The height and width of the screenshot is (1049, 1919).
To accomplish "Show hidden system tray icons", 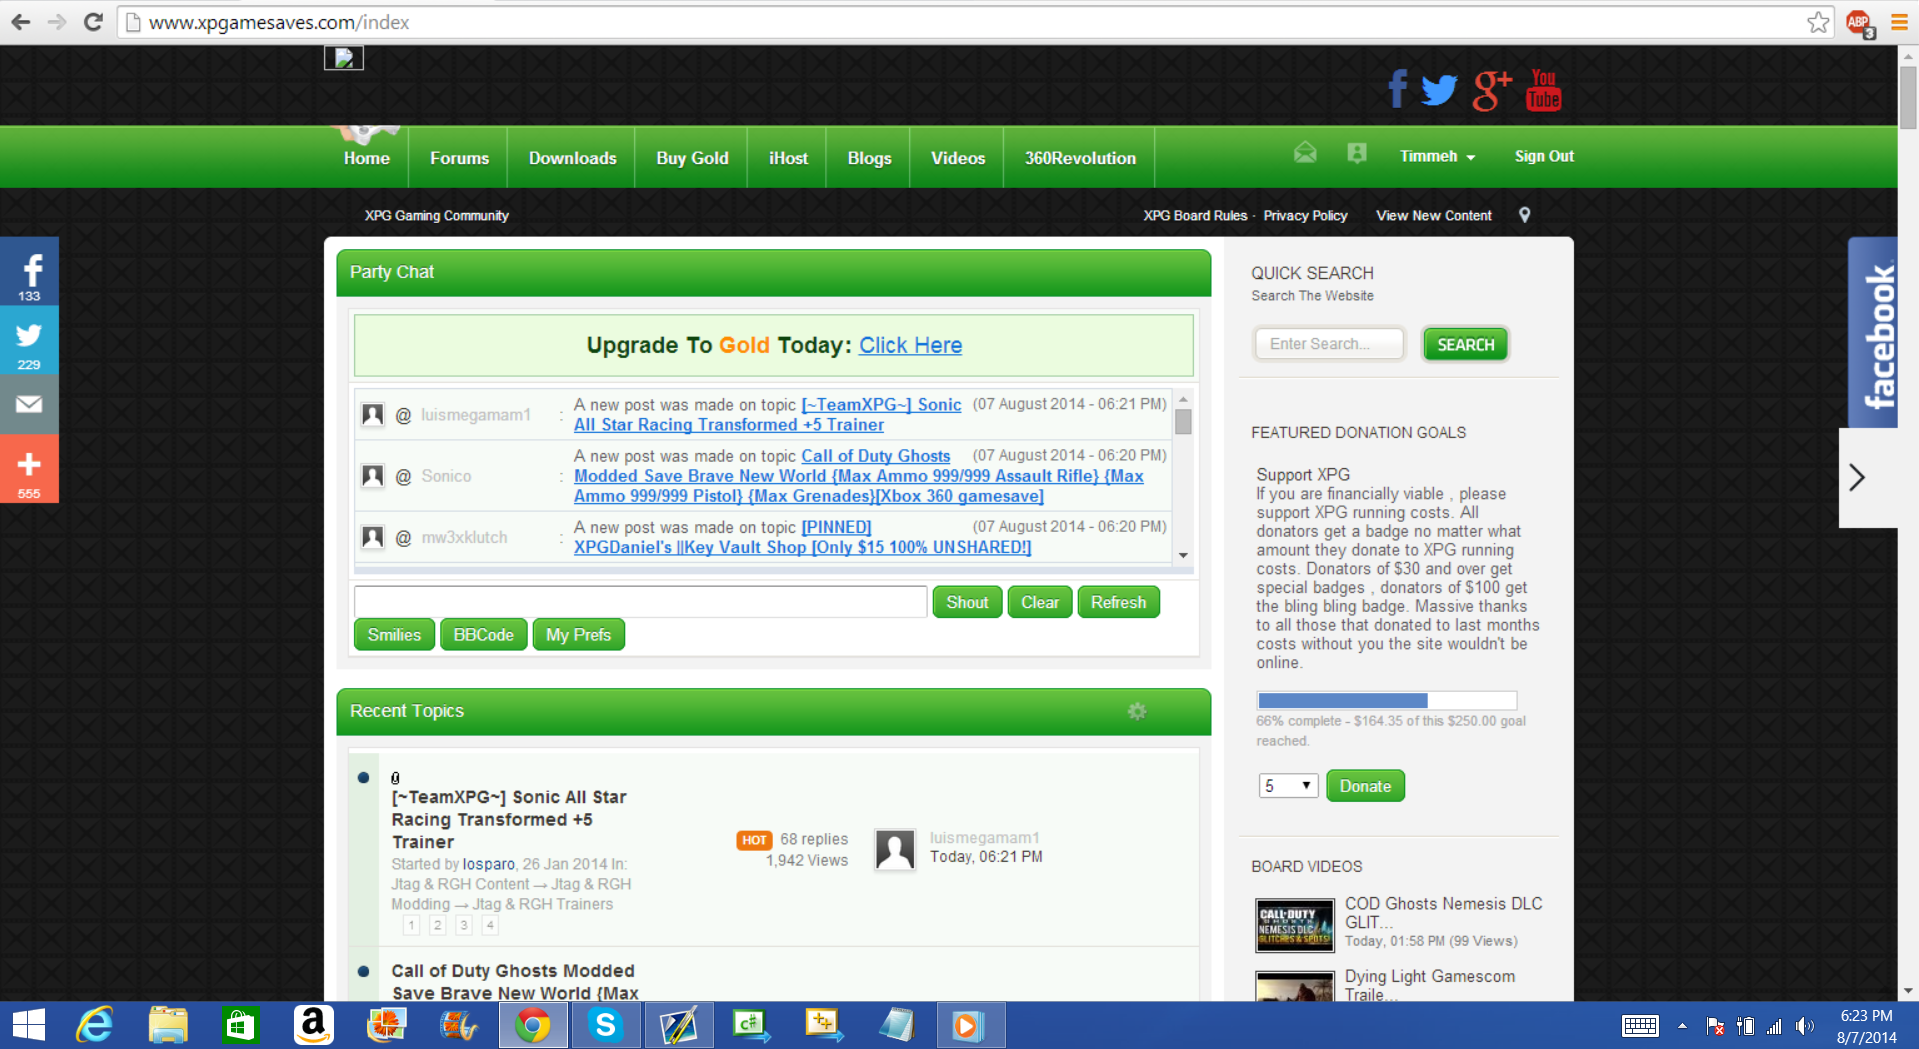I will [x=1682, y=1025].
